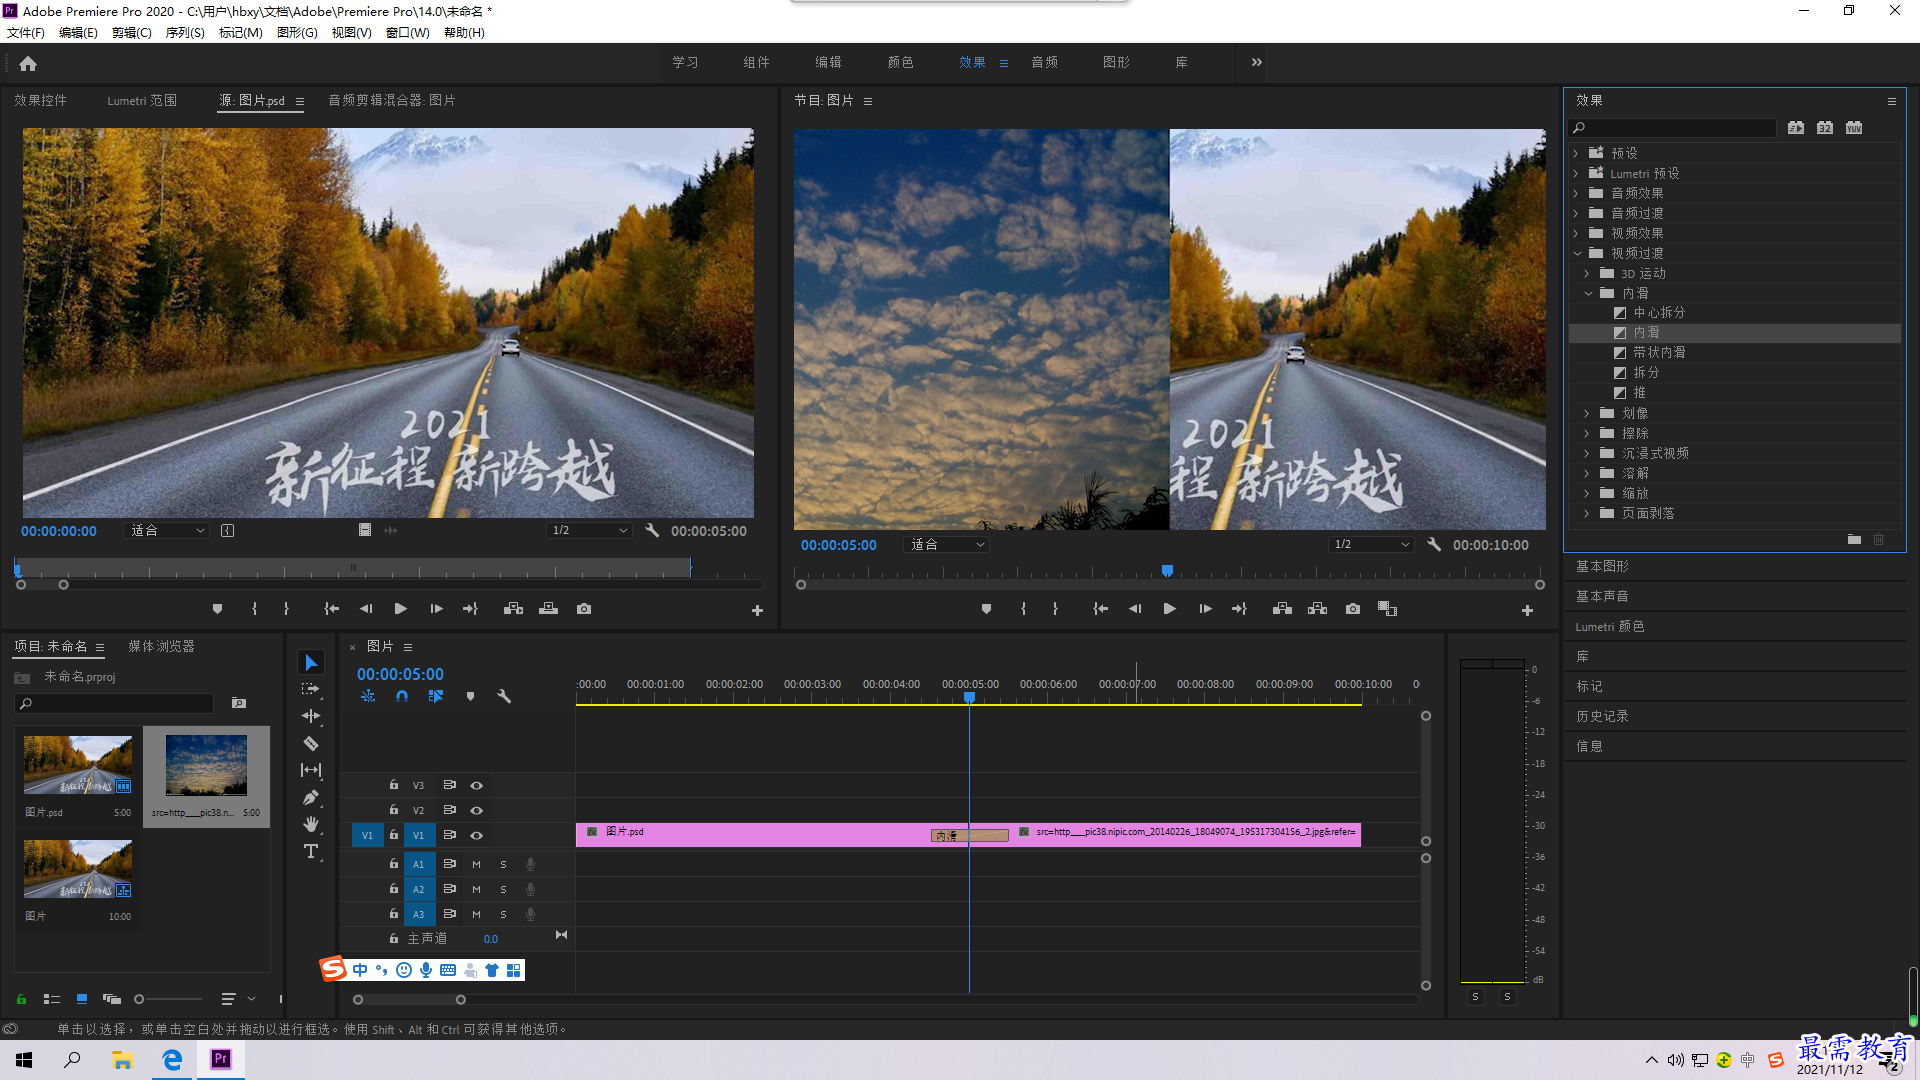Select the 中心拆分 transition
The image size is (1920, 1080).
(1659, 312)
